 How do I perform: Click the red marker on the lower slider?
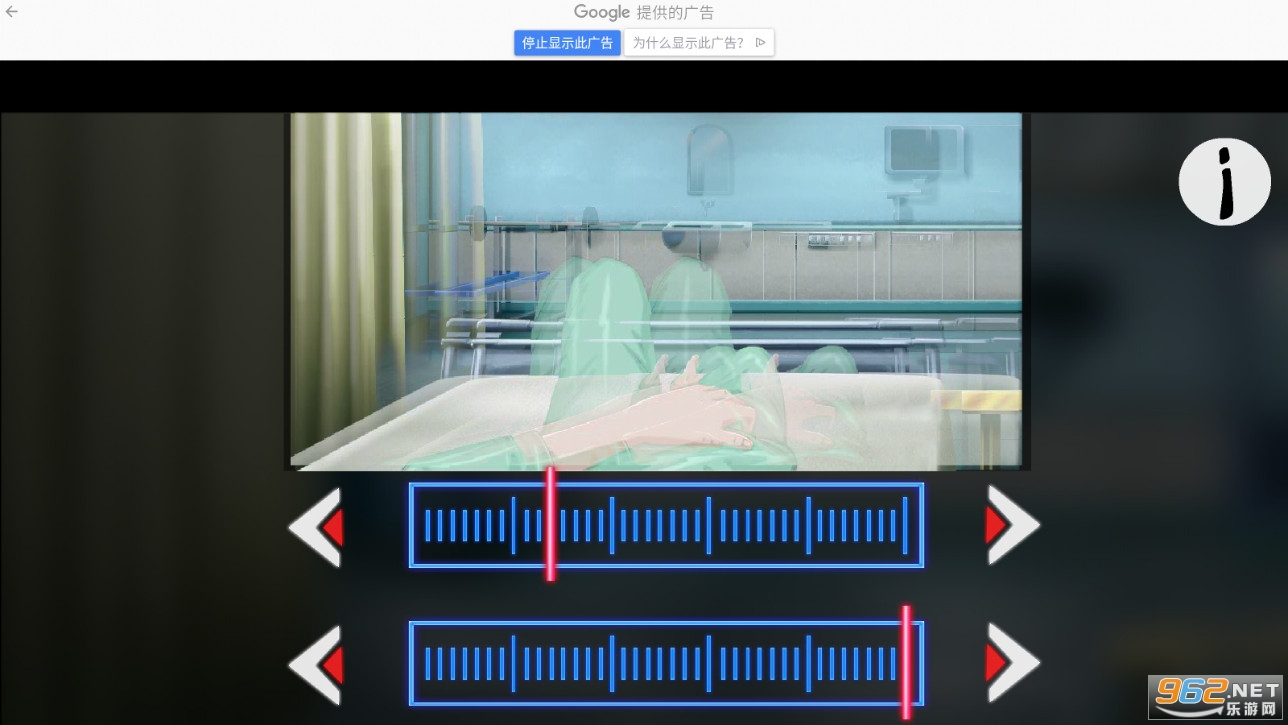point(906,662)
